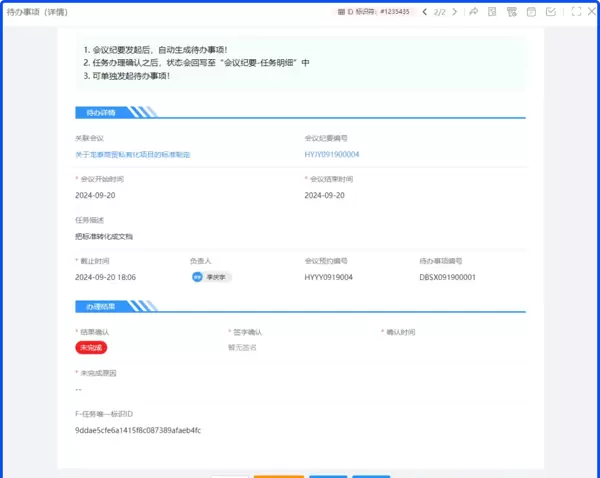Go to the next record arrow
600x478 pixels.
tap(455, 12)
